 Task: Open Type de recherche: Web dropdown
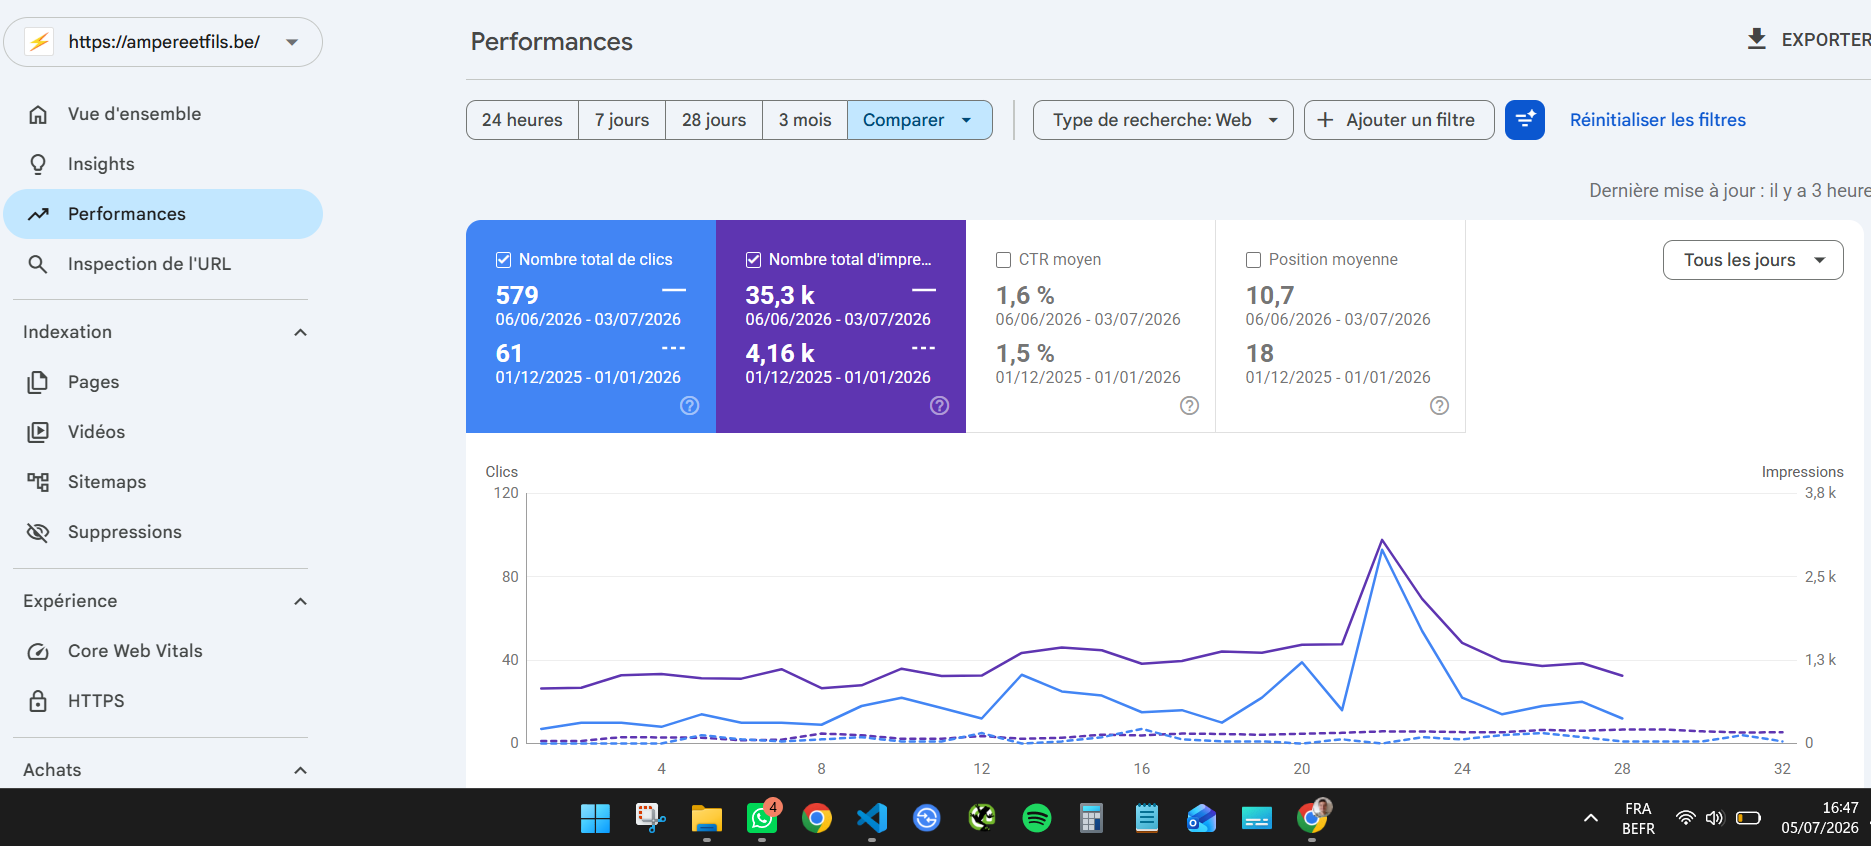click(x=1163, y=120)
